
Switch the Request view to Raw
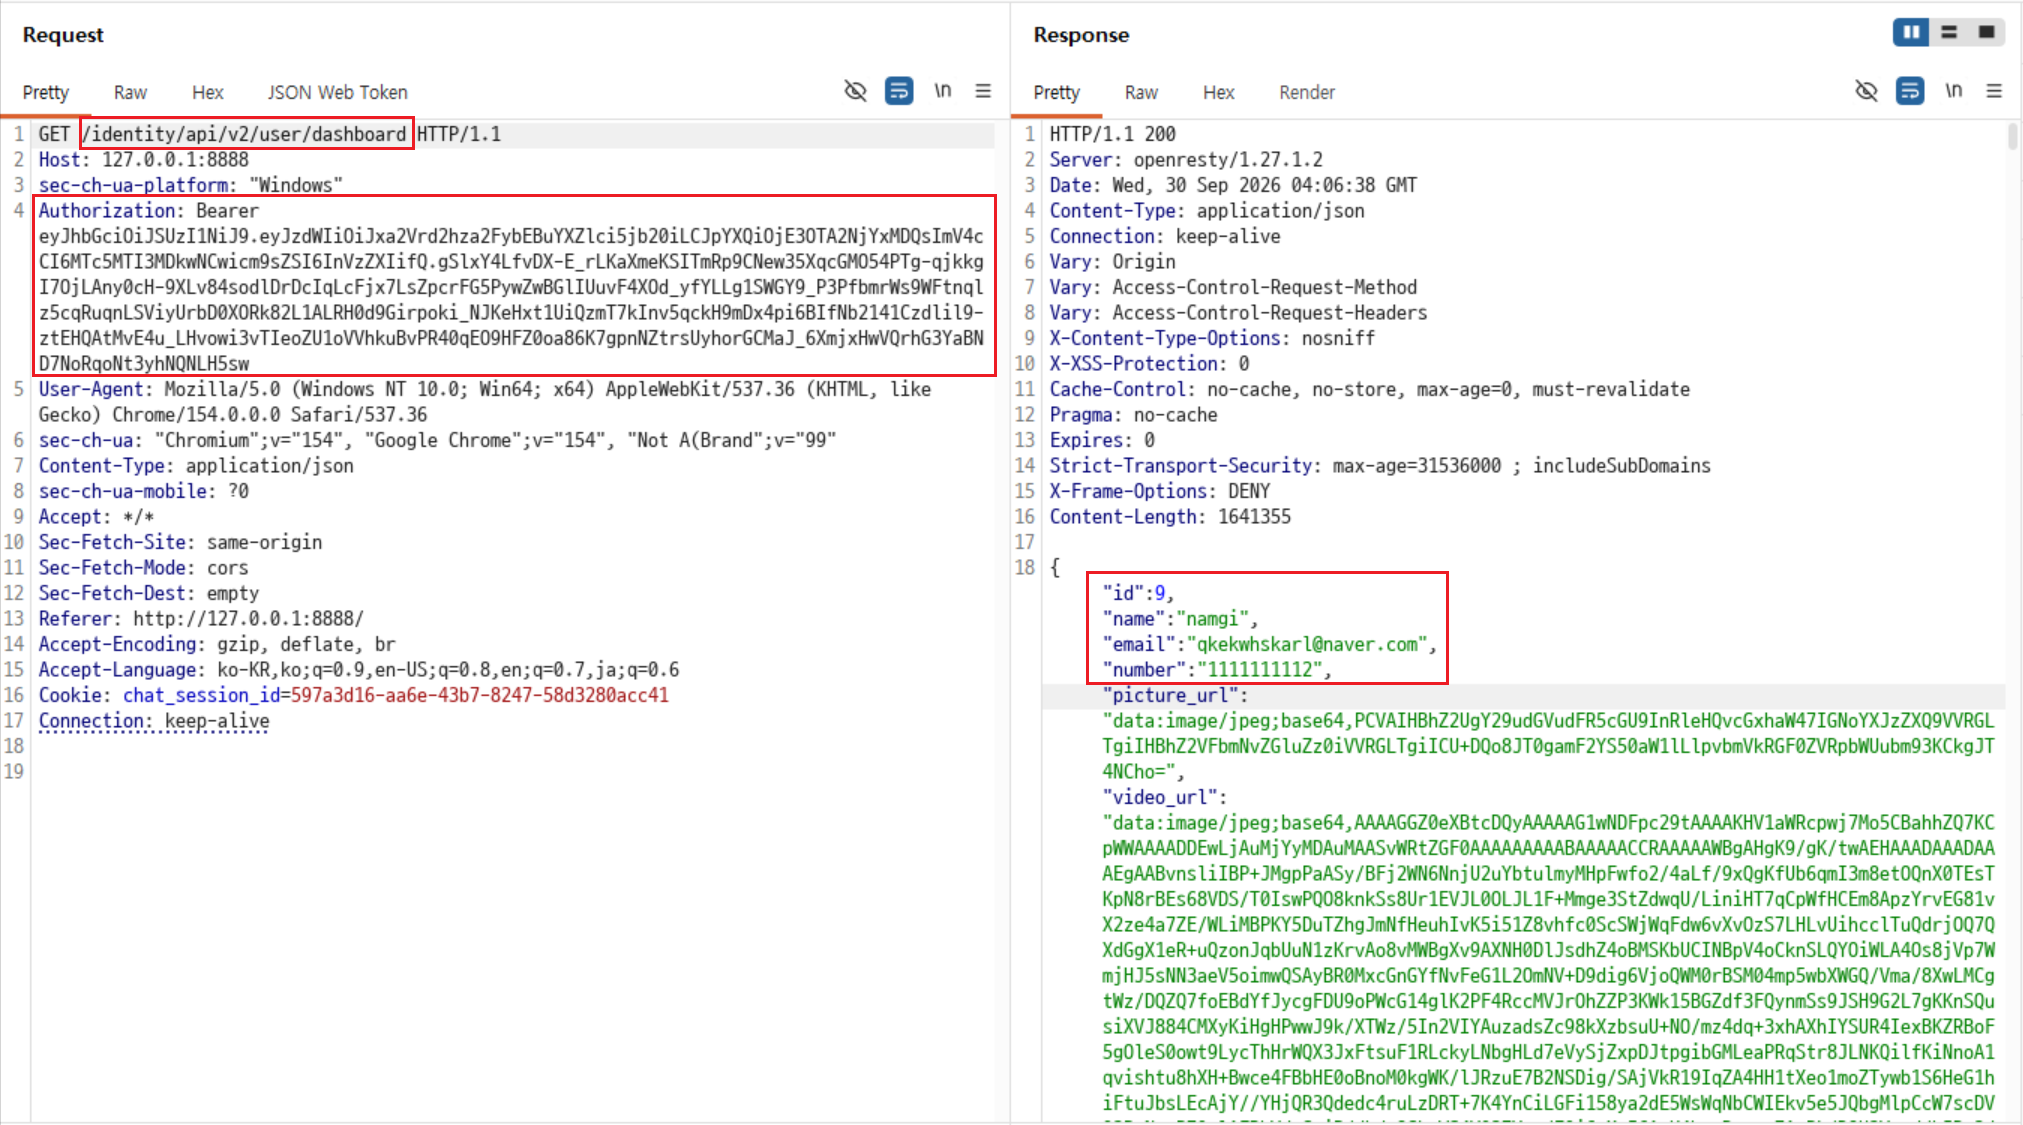pos(130,92)
